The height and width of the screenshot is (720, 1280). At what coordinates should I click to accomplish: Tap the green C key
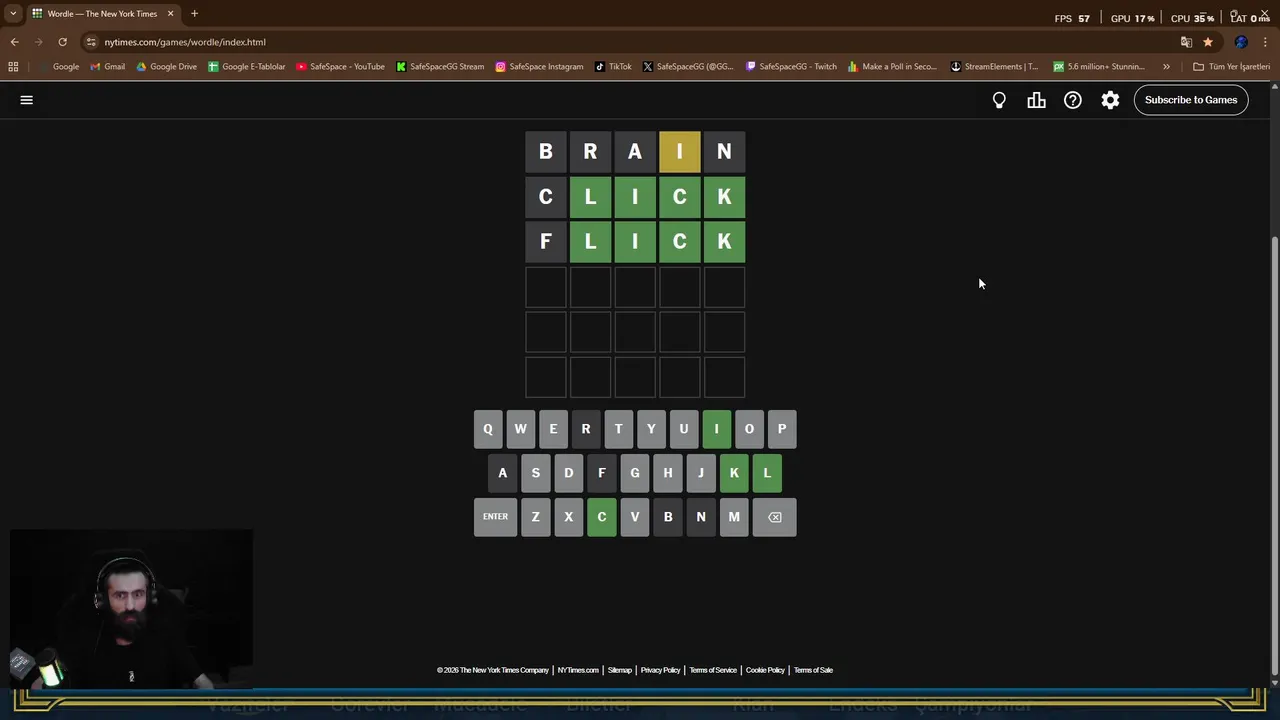602,517
